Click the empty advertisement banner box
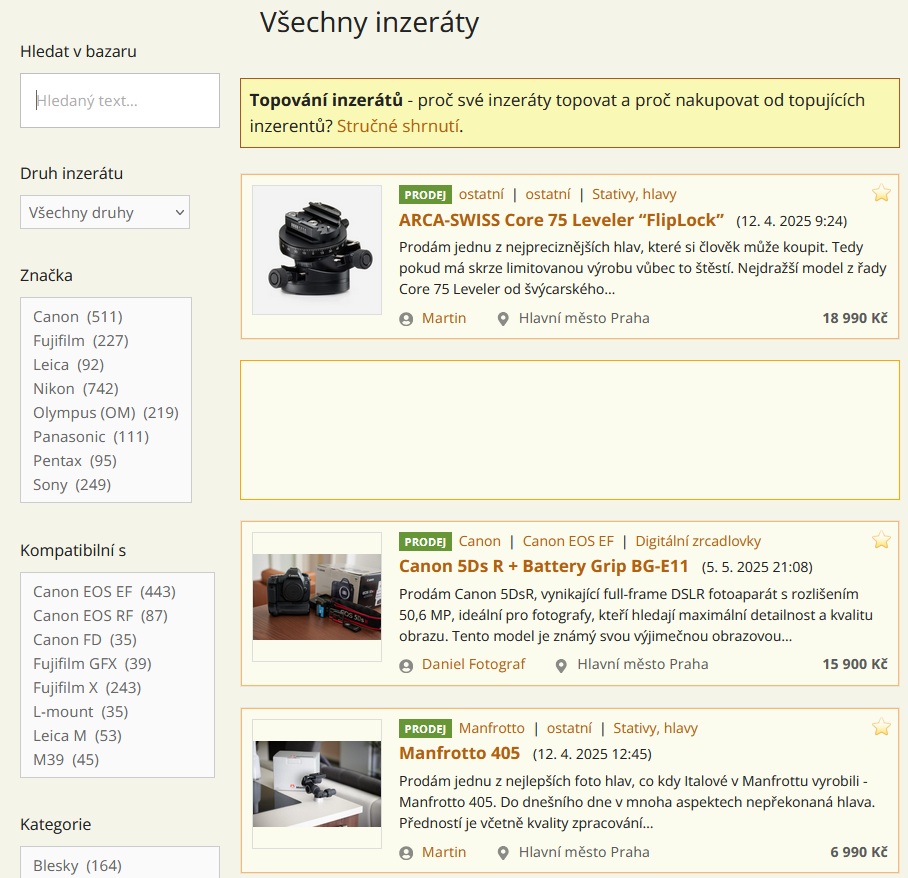The image size is (908, 878). click(570, 430)
